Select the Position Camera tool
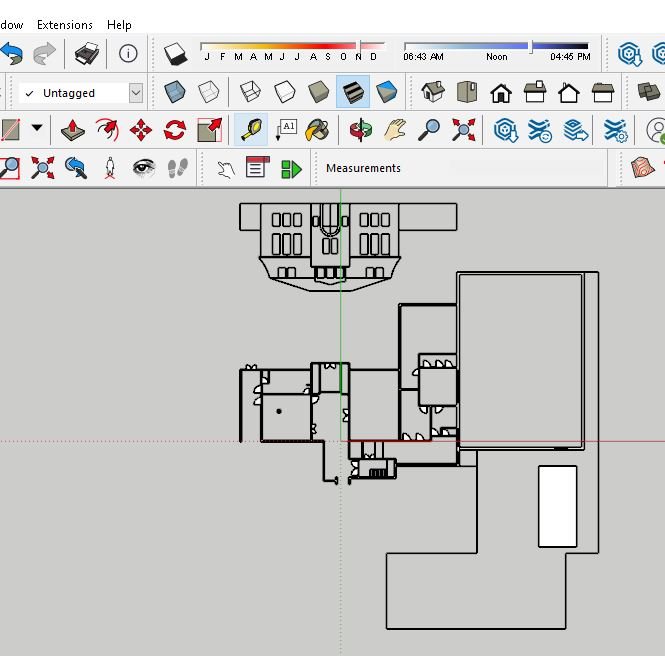665x656 pixels. pyautogui.click(x=110, y=167)
